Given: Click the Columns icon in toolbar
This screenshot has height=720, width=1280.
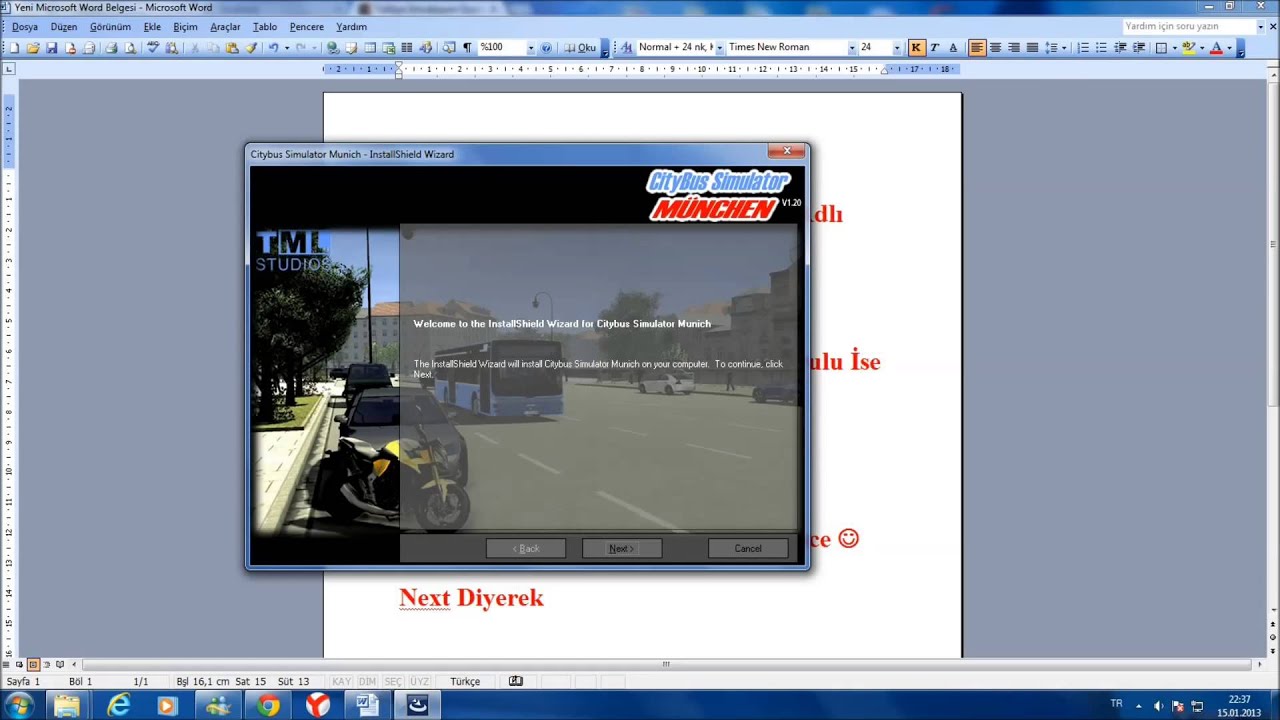Looking at the screenshot, I should point(406,47).
